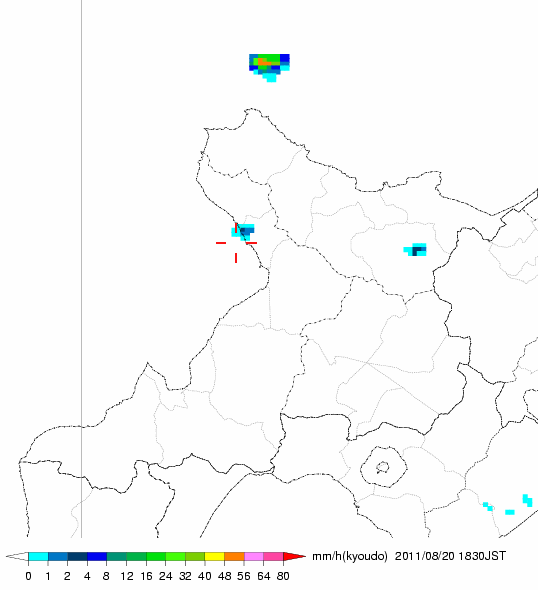538x590 pixels.
Task: Click the coastal rain echo beside the crosshair
Action: click(x=243, y=232)
